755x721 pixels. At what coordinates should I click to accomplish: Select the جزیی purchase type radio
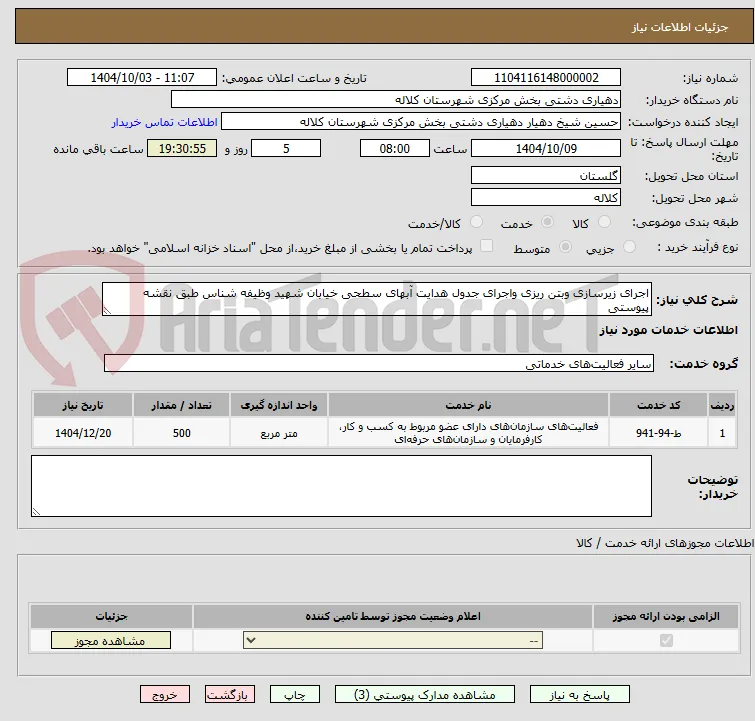tap(629, 247)
